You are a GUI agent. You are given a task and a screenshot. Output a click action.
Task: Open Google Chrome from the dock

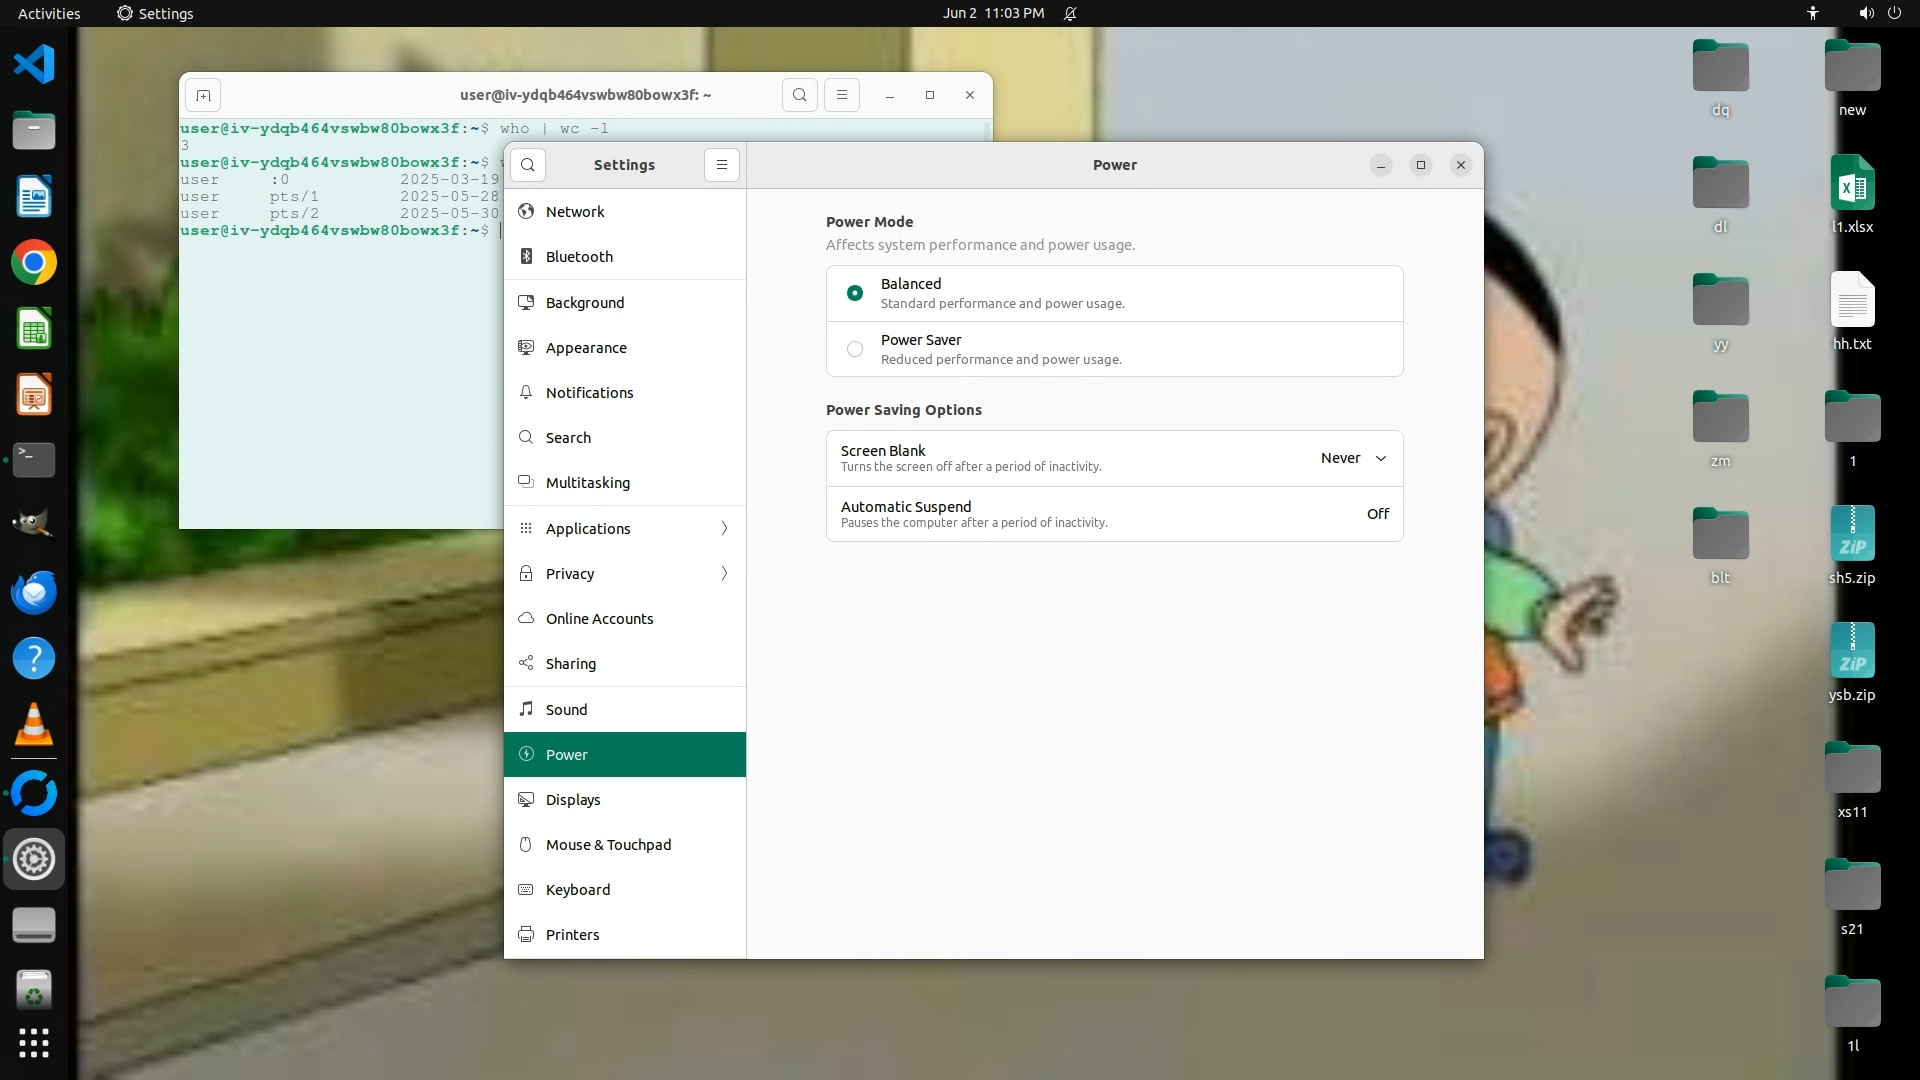pos(34,263)
